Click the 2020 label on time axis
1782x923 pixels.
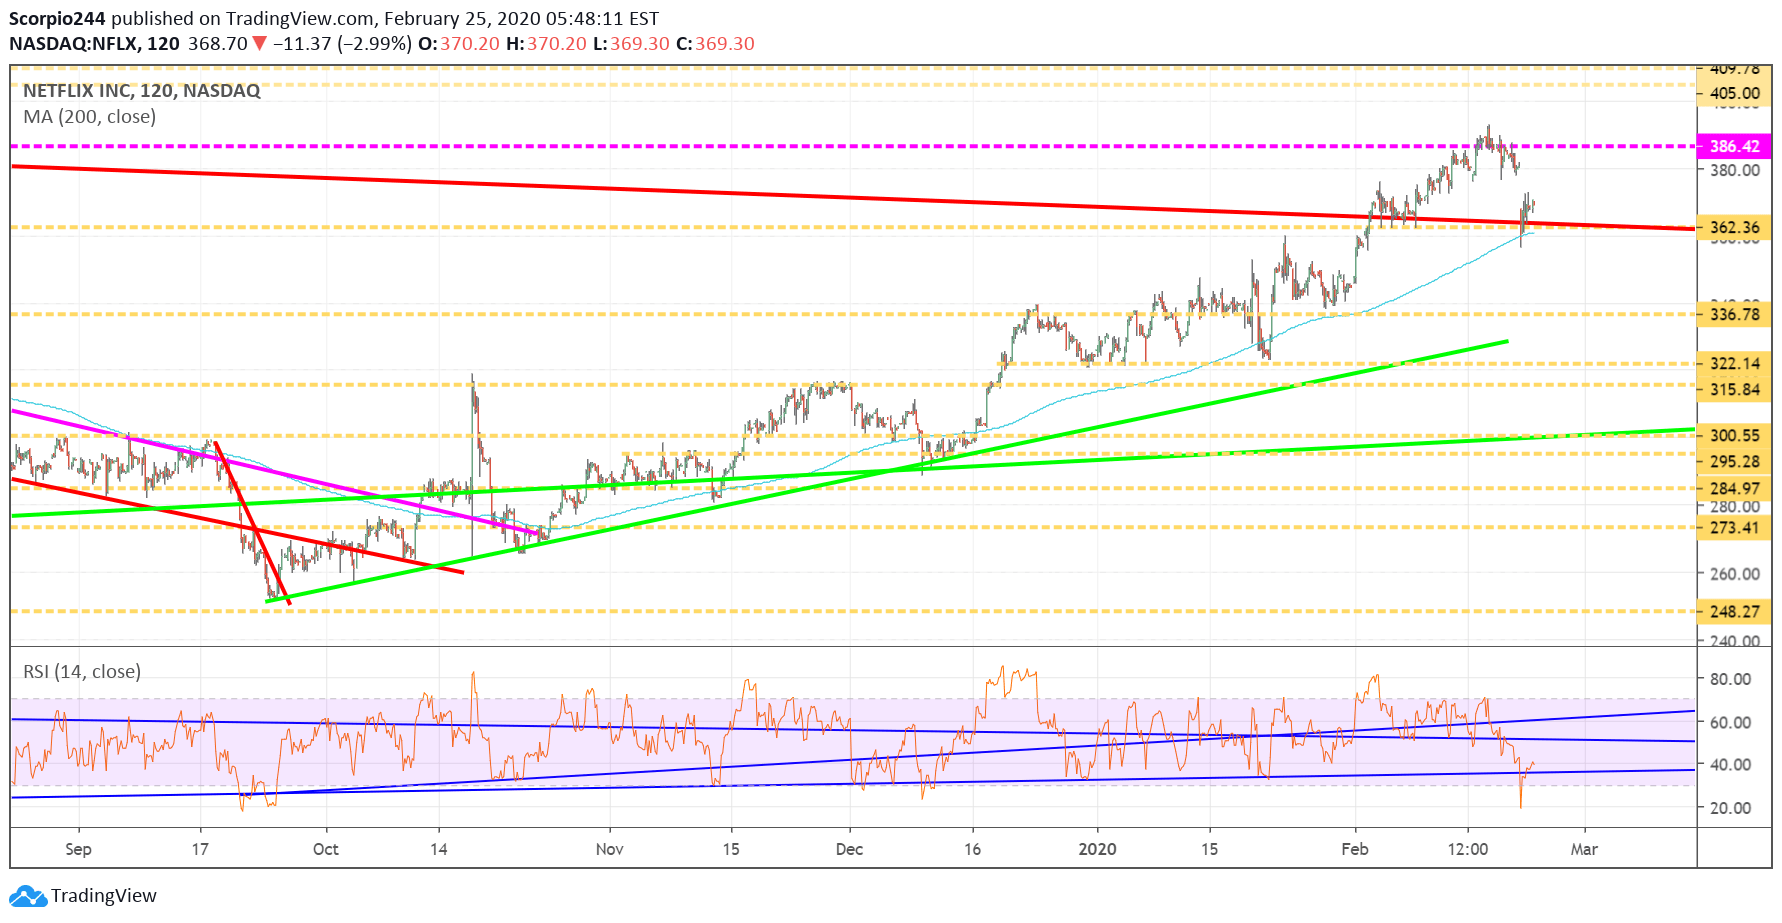pyautogui.click(x=1097, y=849)
